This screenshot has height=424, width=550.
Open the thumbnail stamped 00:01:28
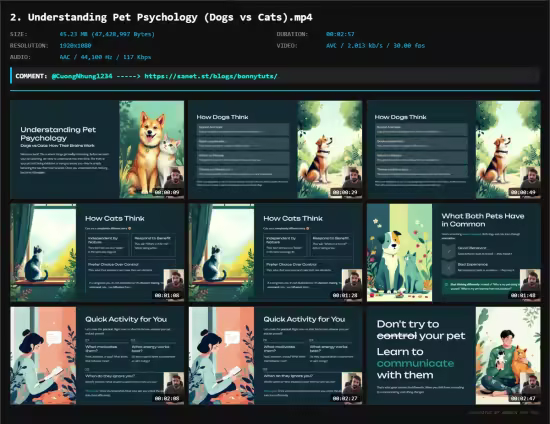(275, 253)
